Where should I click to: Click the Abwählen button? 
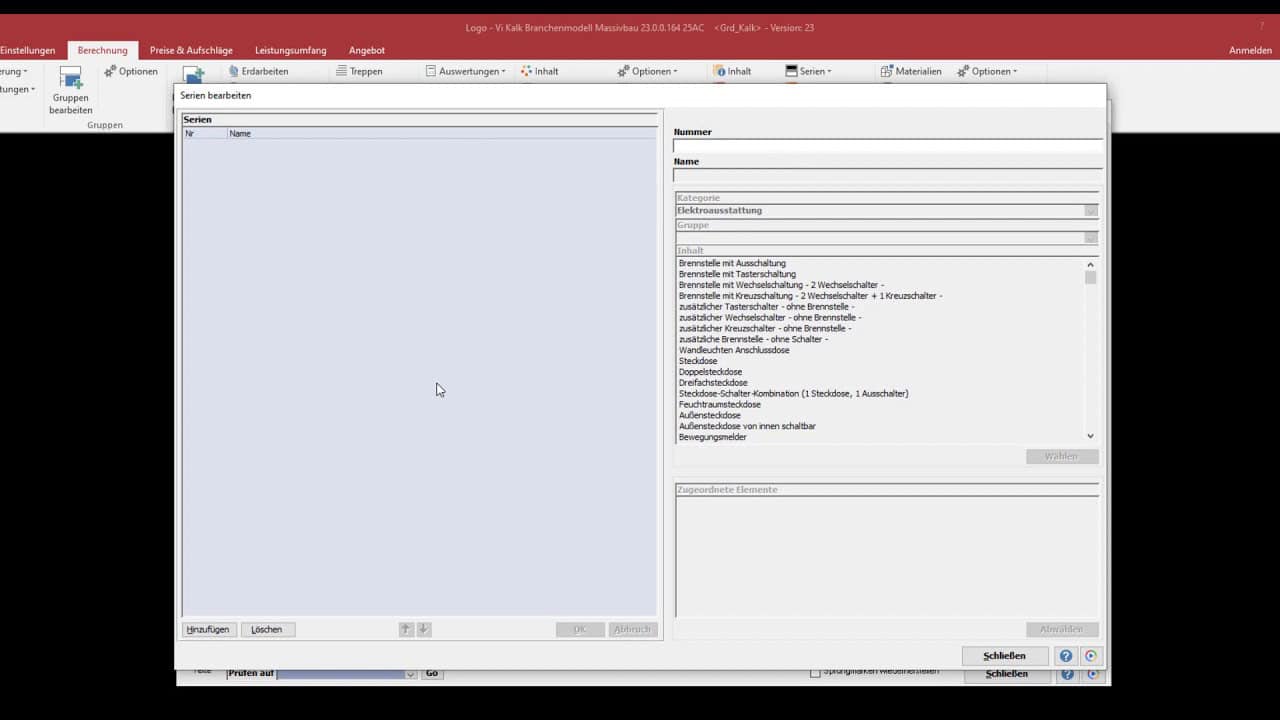[1062, 629]
